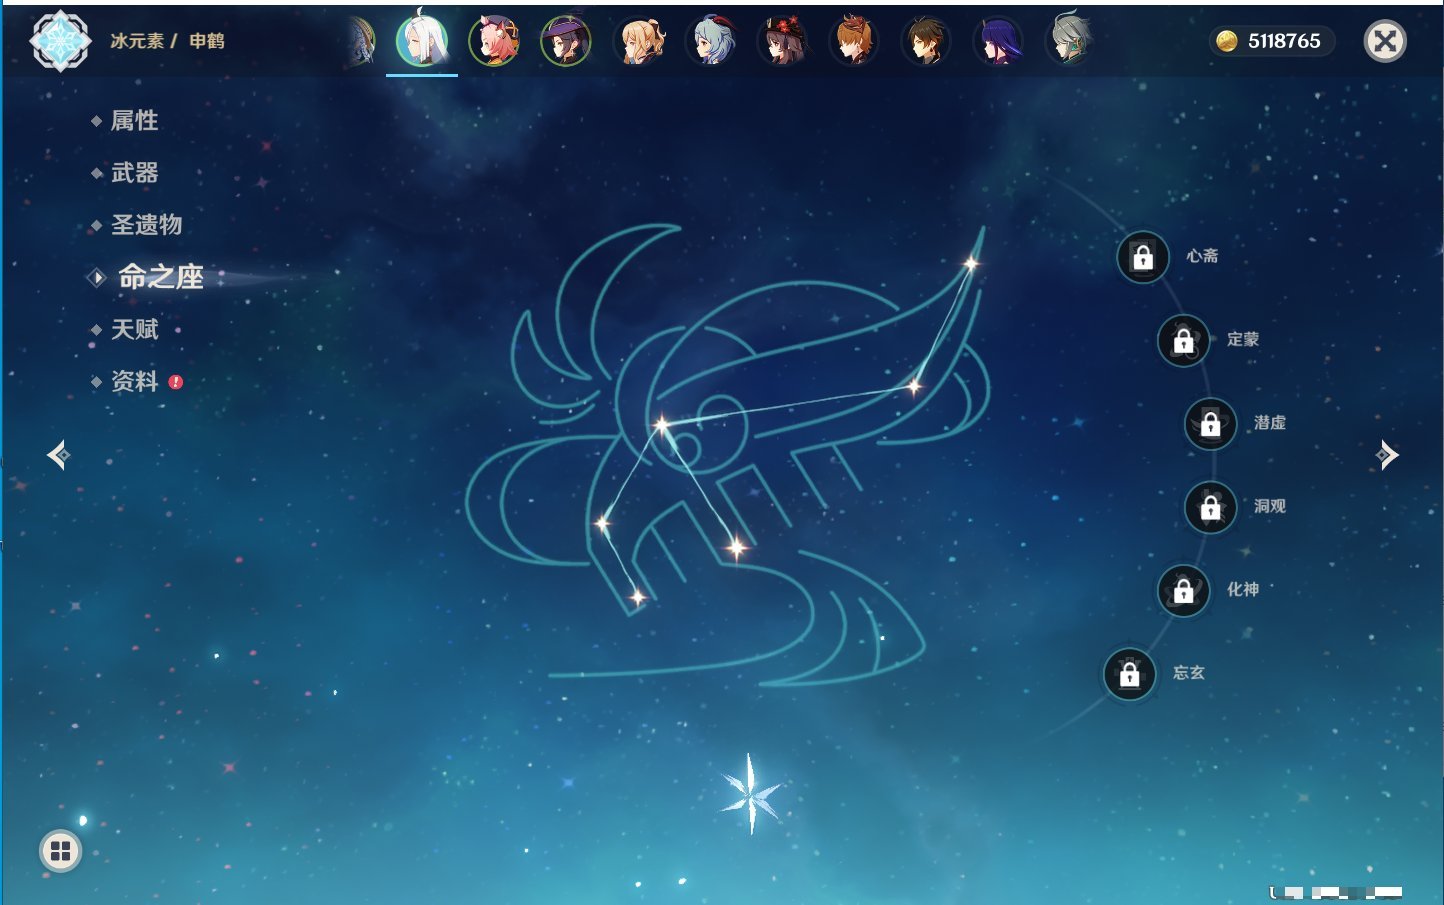1444x905 pixels.
Task: Open the 武器 weapon tab
Action: (134, 173)
